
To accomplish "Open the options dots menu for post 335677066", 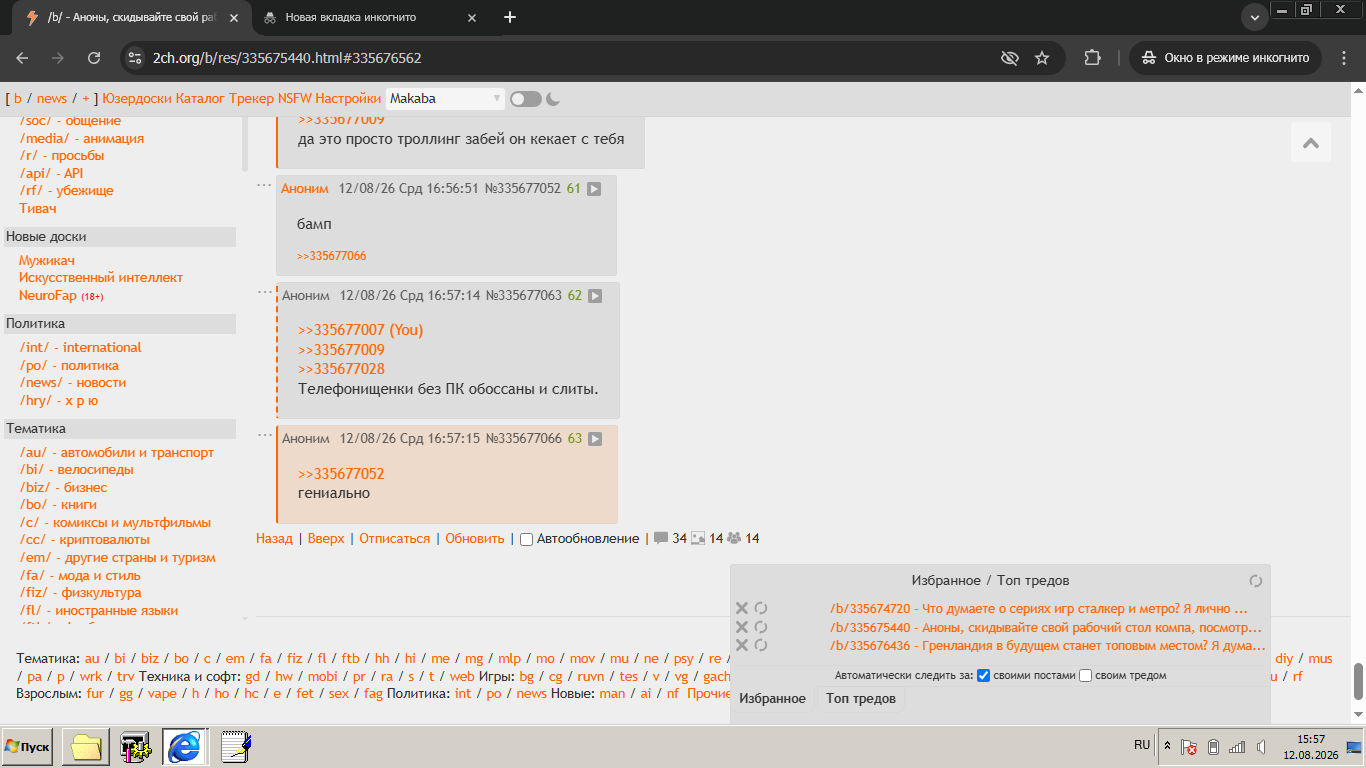I will click(265, 434).
